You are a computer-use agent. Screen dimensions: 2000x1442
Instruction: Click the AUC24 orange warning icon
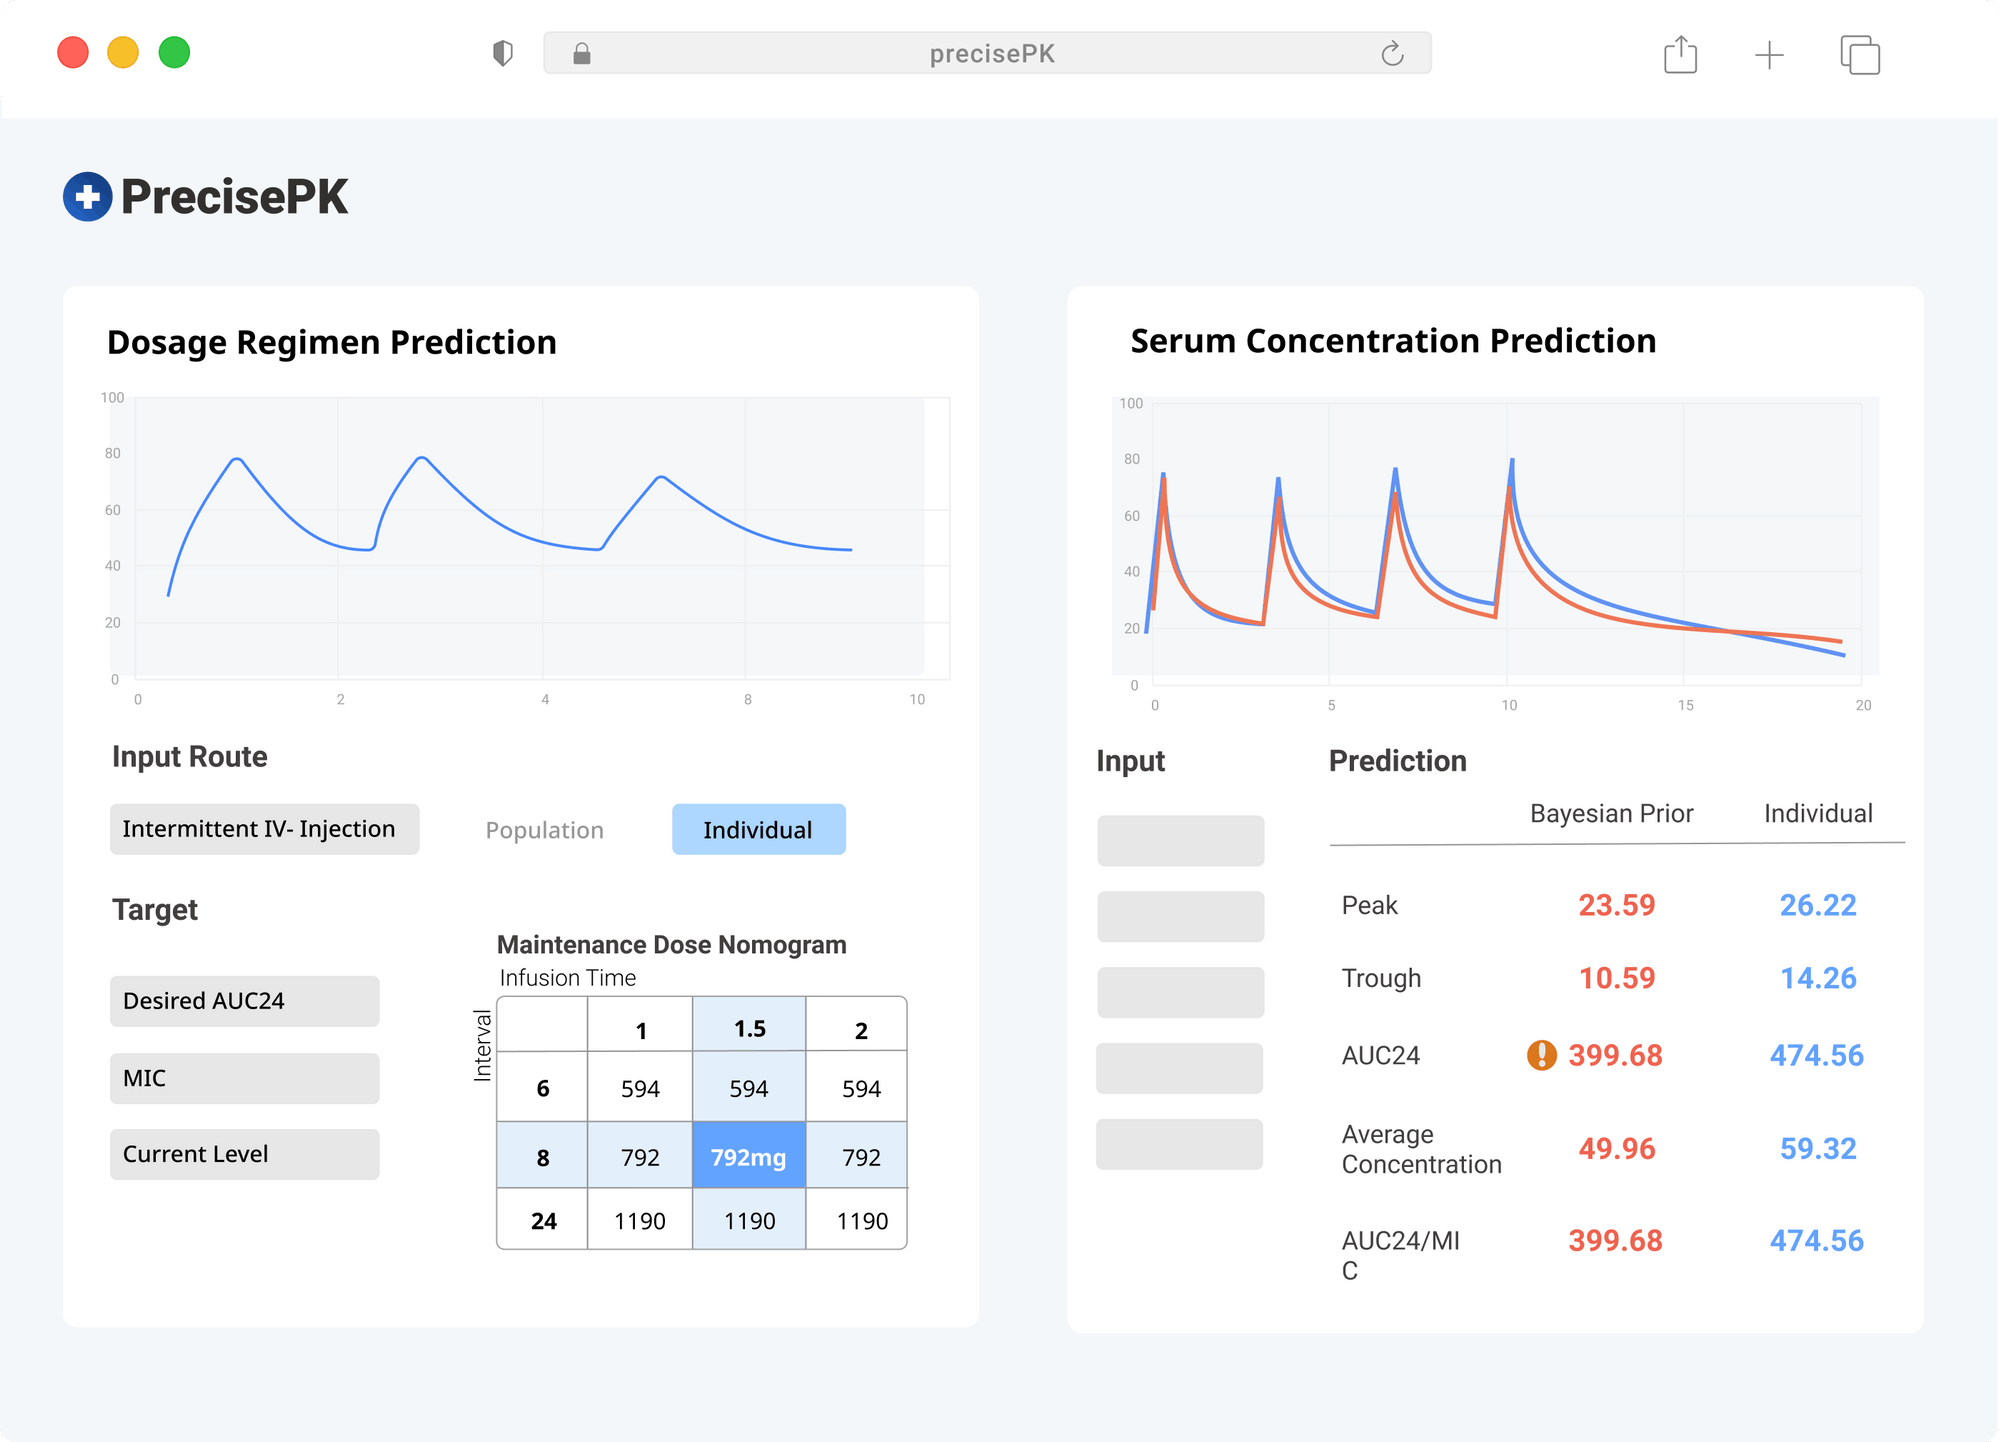tap(1541, 1055)
